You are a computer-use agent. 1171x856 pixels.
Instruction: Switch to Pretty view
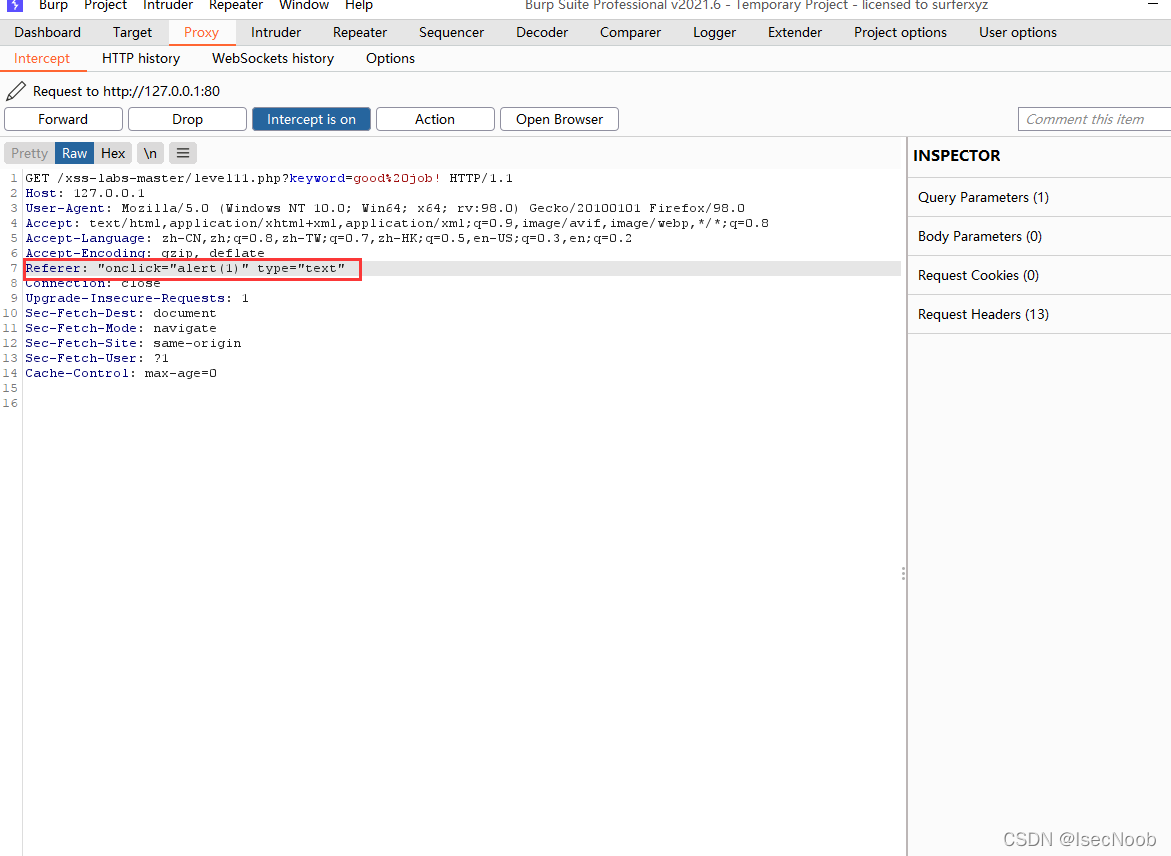29,153
